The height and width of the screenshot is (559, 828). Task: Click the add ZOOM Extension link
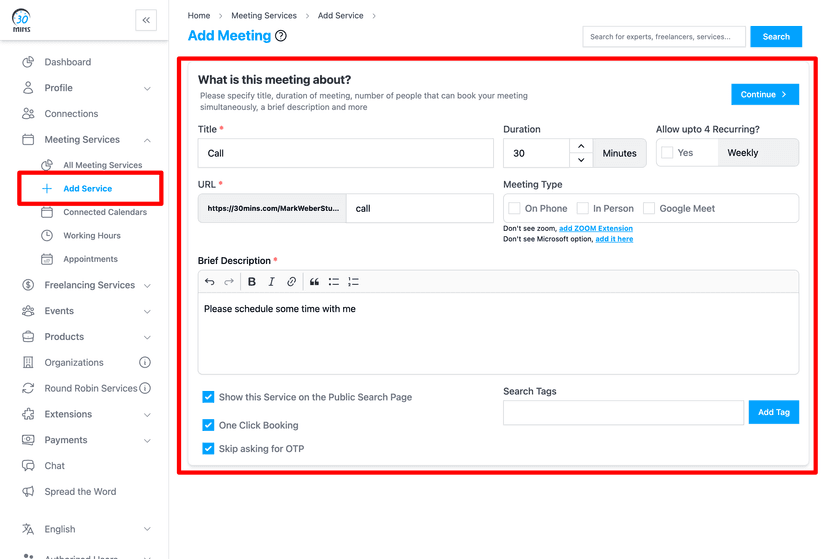coord(595,228)
